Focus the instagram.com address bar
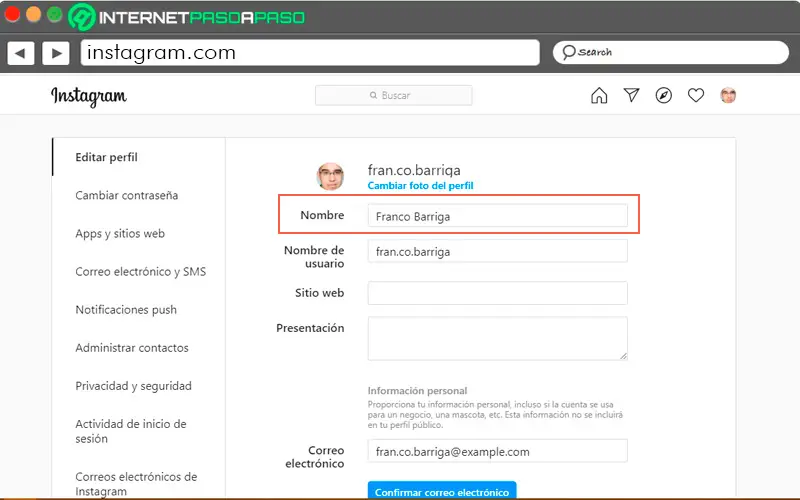Image resolution: width=800 pixels, height=500 pixels. click(310, 53)
